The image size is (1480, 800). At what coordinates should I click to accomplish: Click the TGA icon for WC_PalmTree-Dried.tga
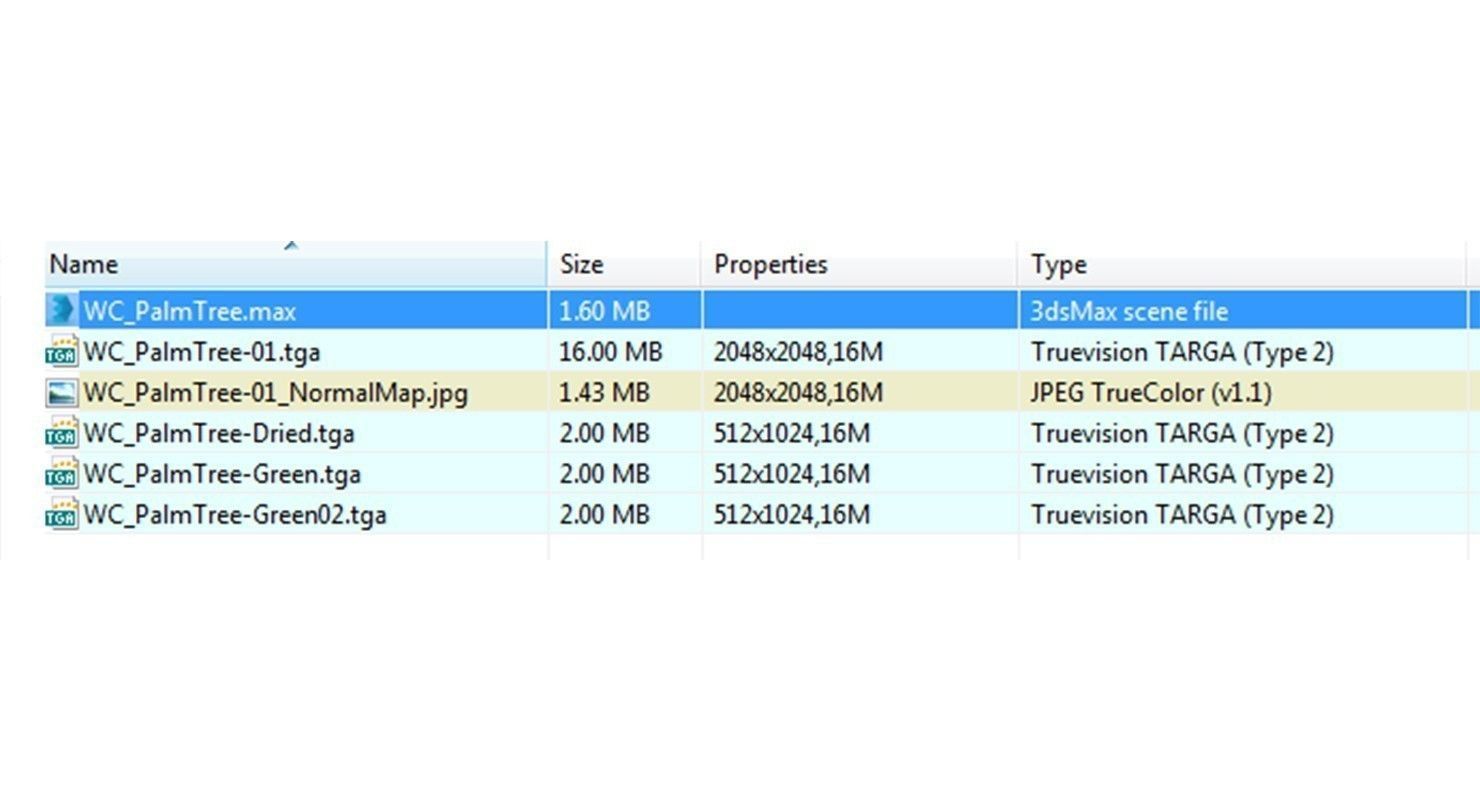pyautogui.click(x=62, y=434)
